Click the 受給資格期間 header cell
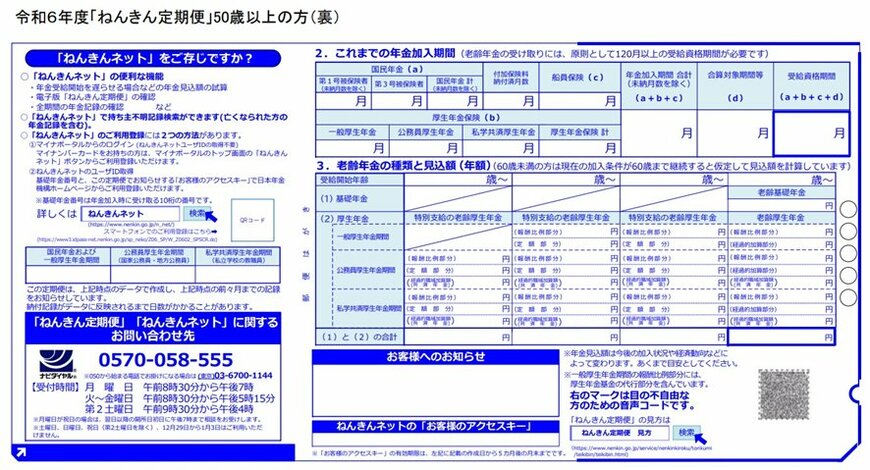The height and width of the screenshot is (470, 870). (x=811, y=86)
